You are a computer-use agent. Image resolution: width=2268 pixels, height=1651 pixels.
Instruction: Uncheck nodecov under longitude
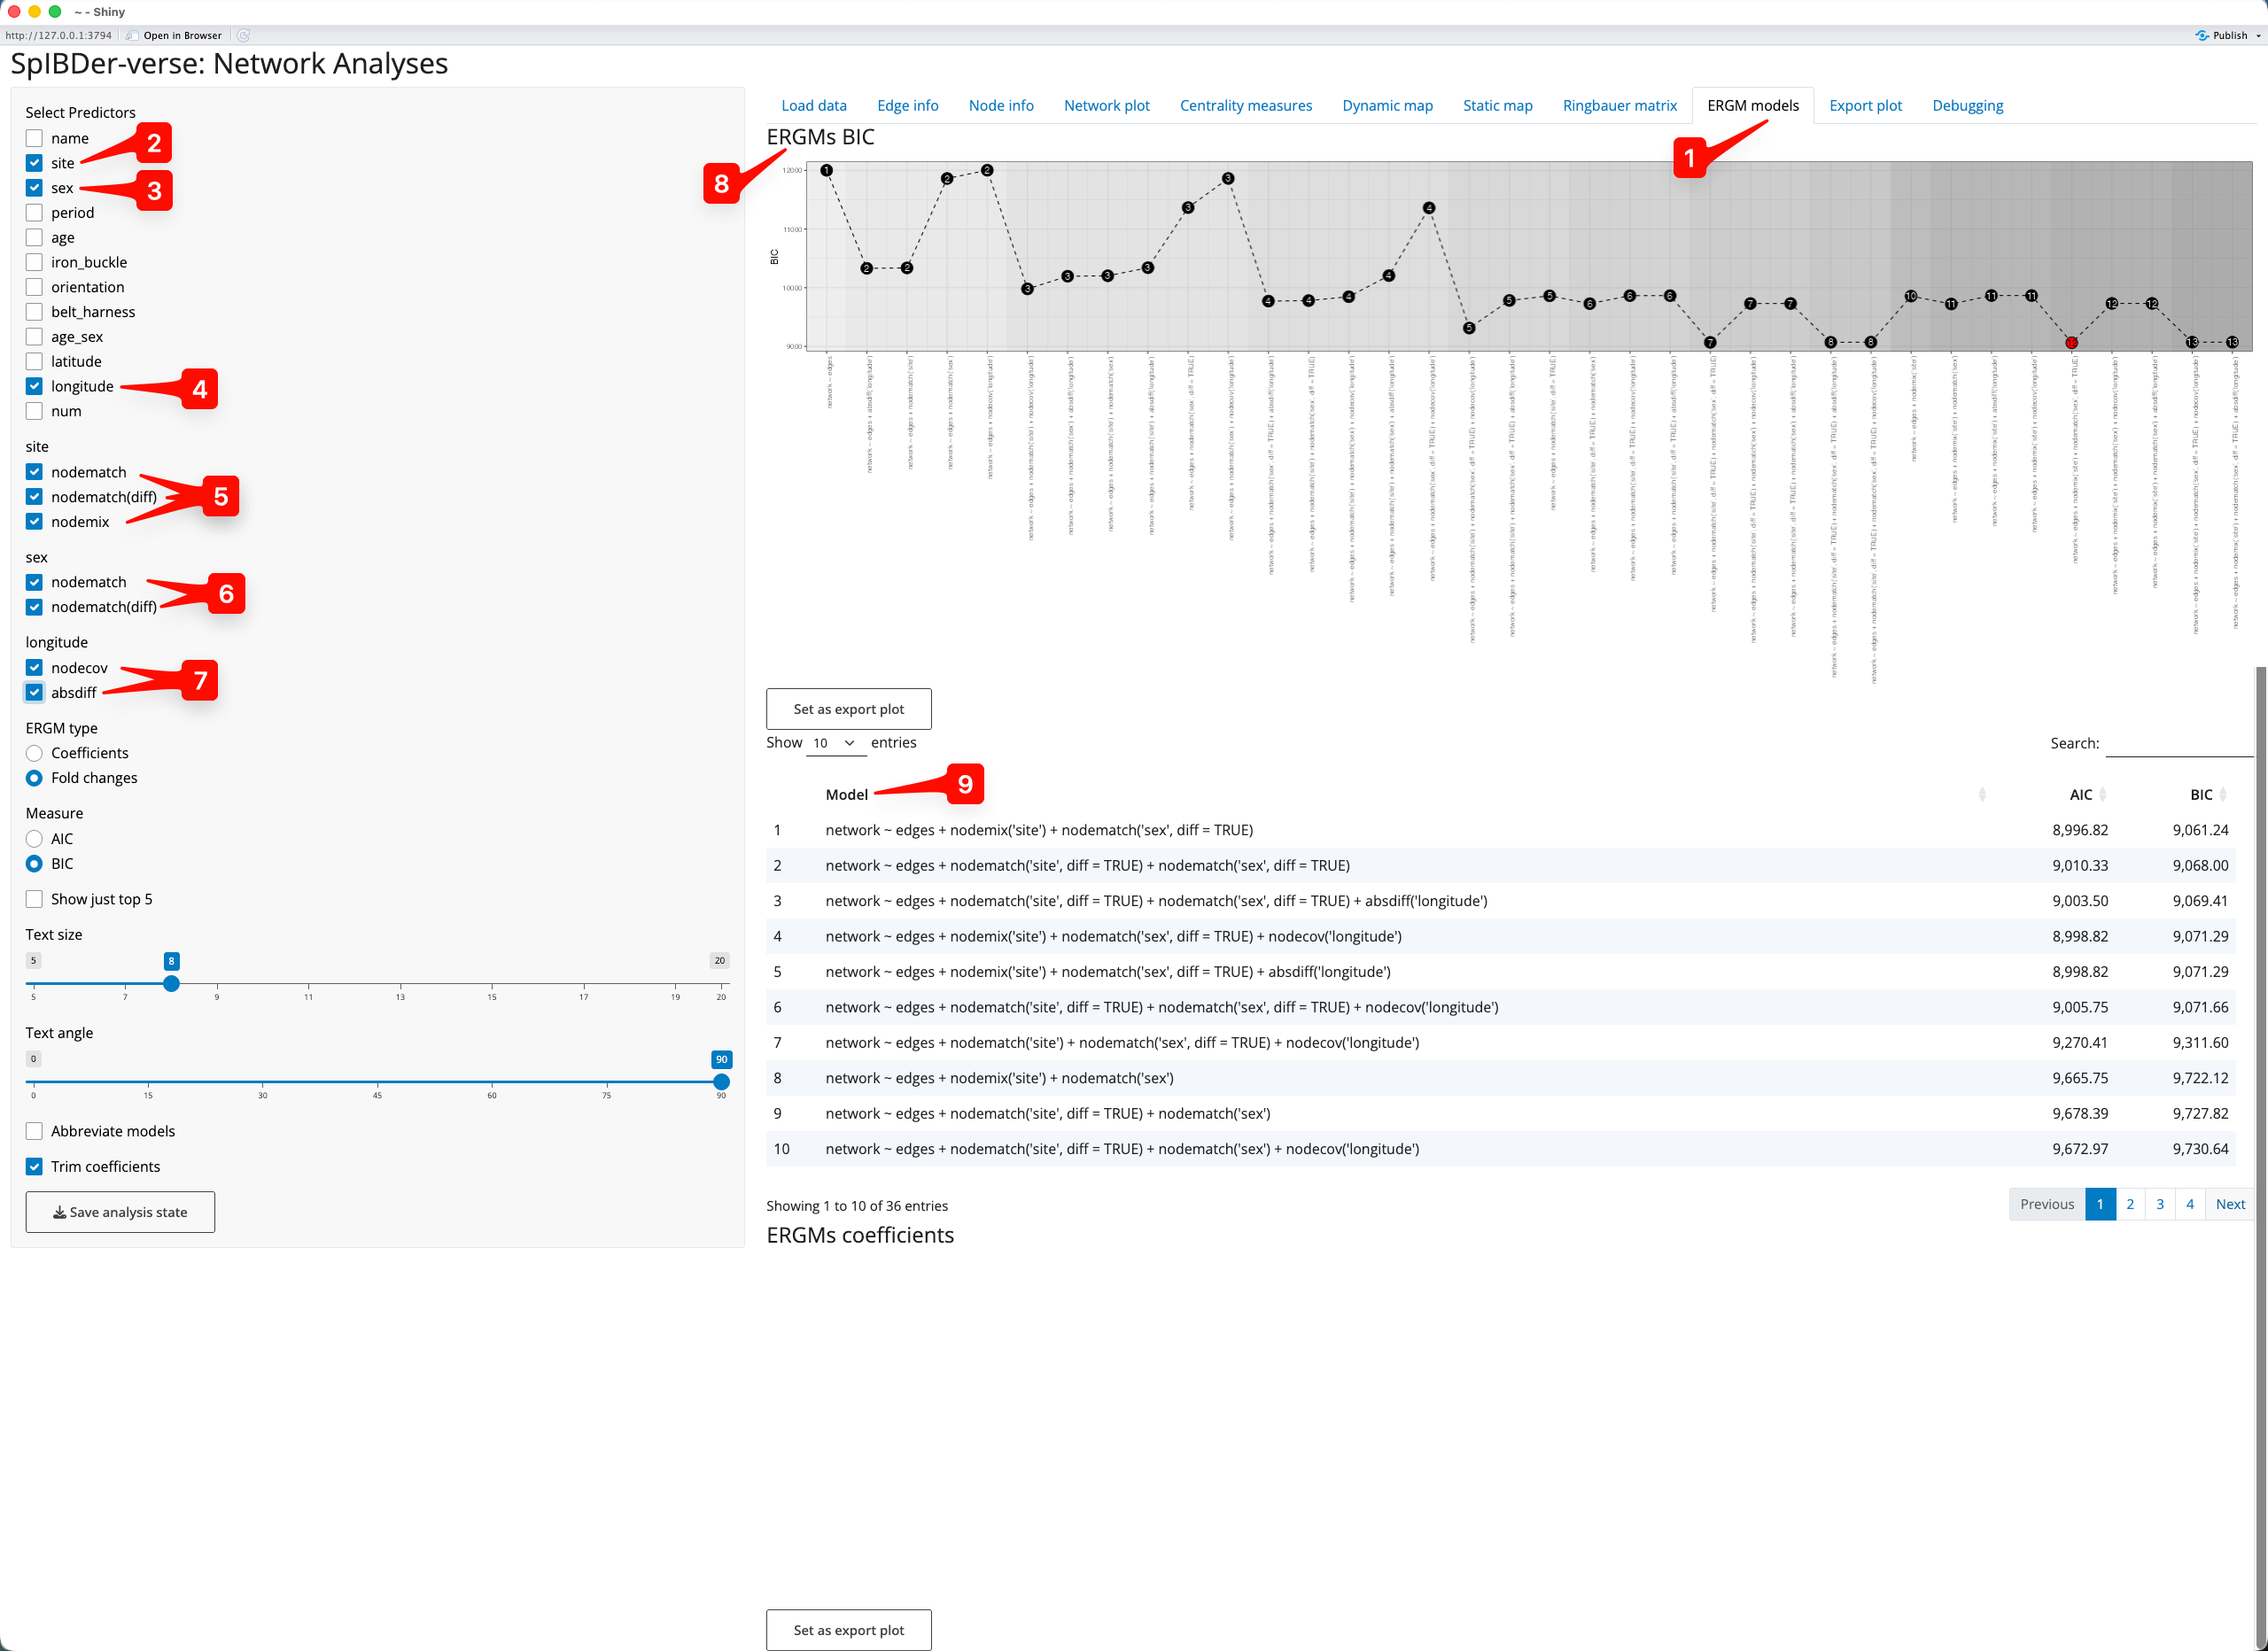[34, 668]
